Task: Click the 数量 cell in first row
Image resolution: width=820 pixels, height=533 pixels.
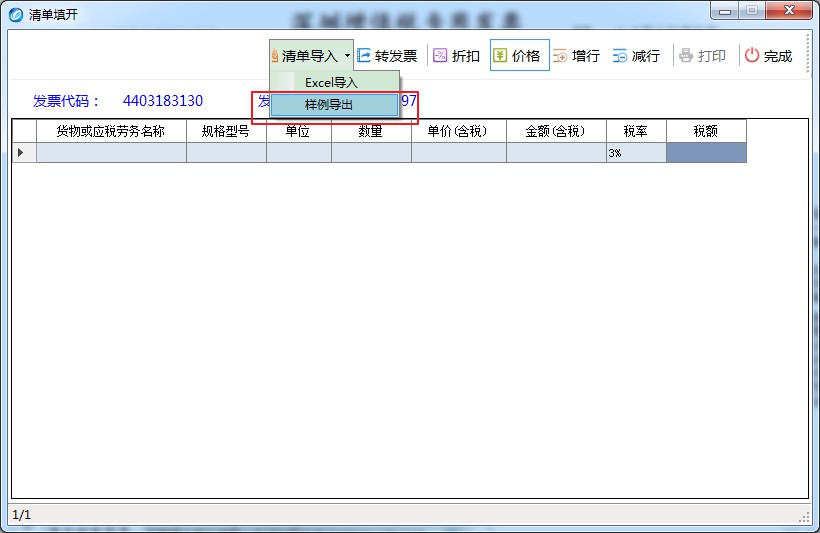Action: pos(371,152)
